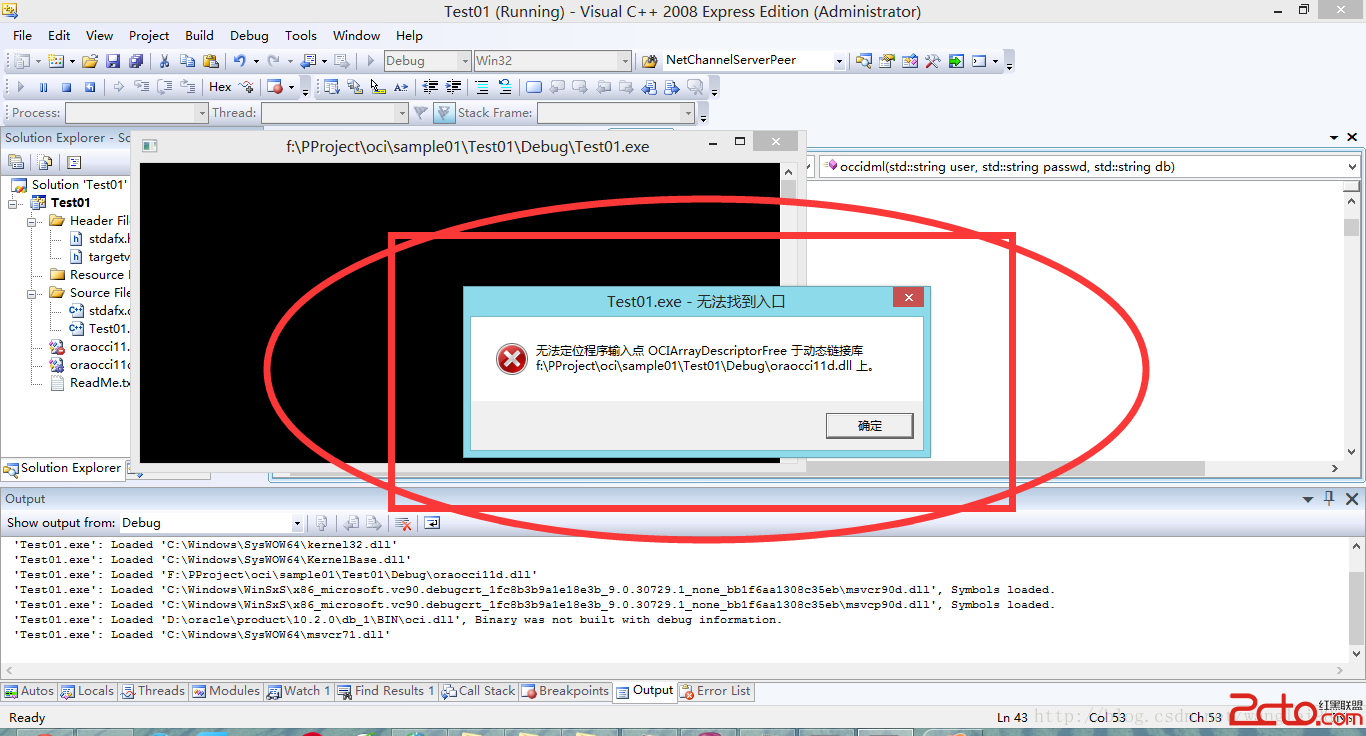
Task: Click the Paste clipboard icon
Action: coord(211,61)
